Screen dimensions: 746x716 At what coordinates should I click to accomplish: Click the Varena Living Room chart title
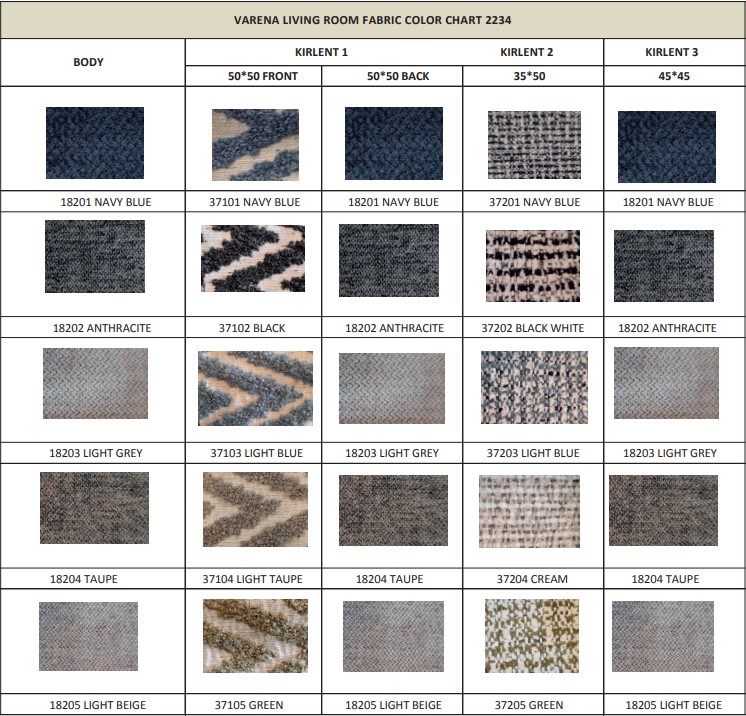(373, 19)
